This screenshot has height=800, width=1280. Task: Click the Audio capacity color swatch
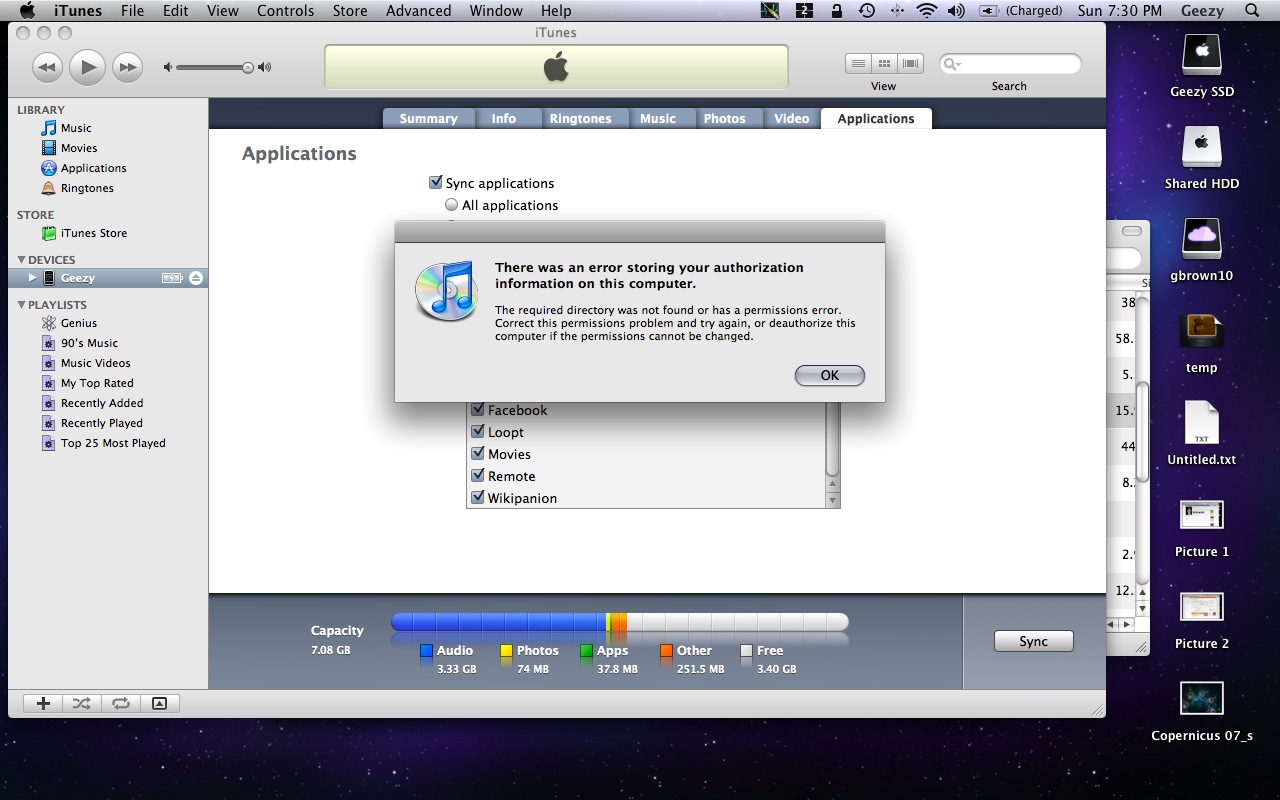(426, 651)
